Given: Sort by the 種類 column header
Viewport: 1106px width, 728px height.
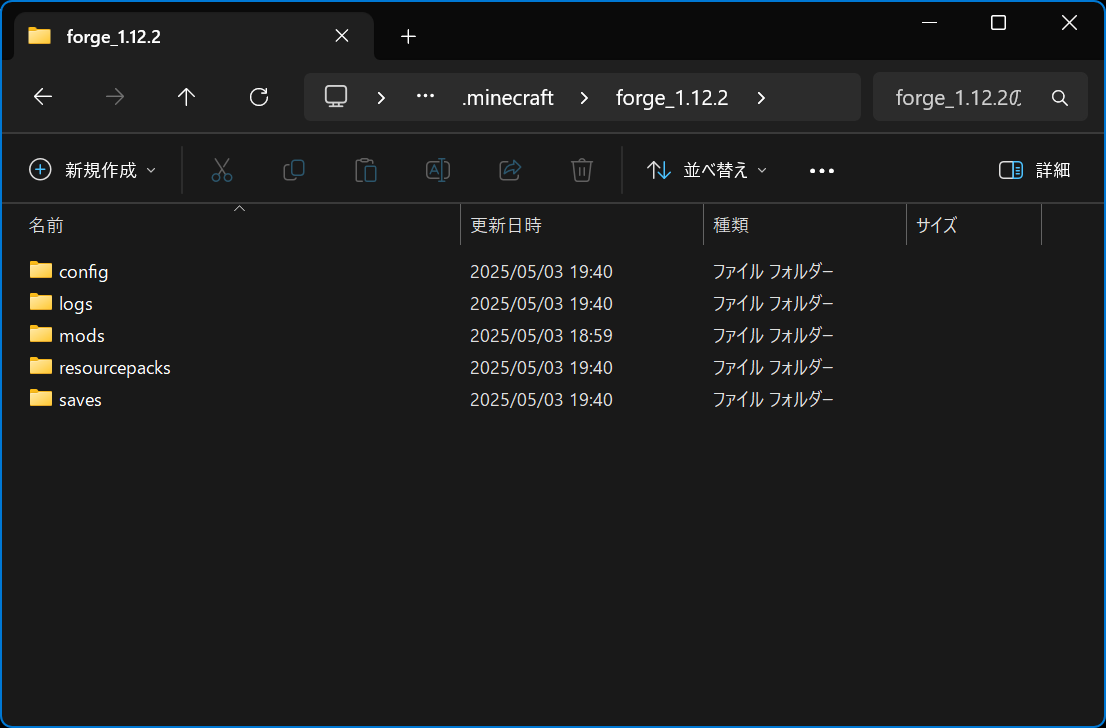Looking at the screenshot, I should click(x=805, y=225).
